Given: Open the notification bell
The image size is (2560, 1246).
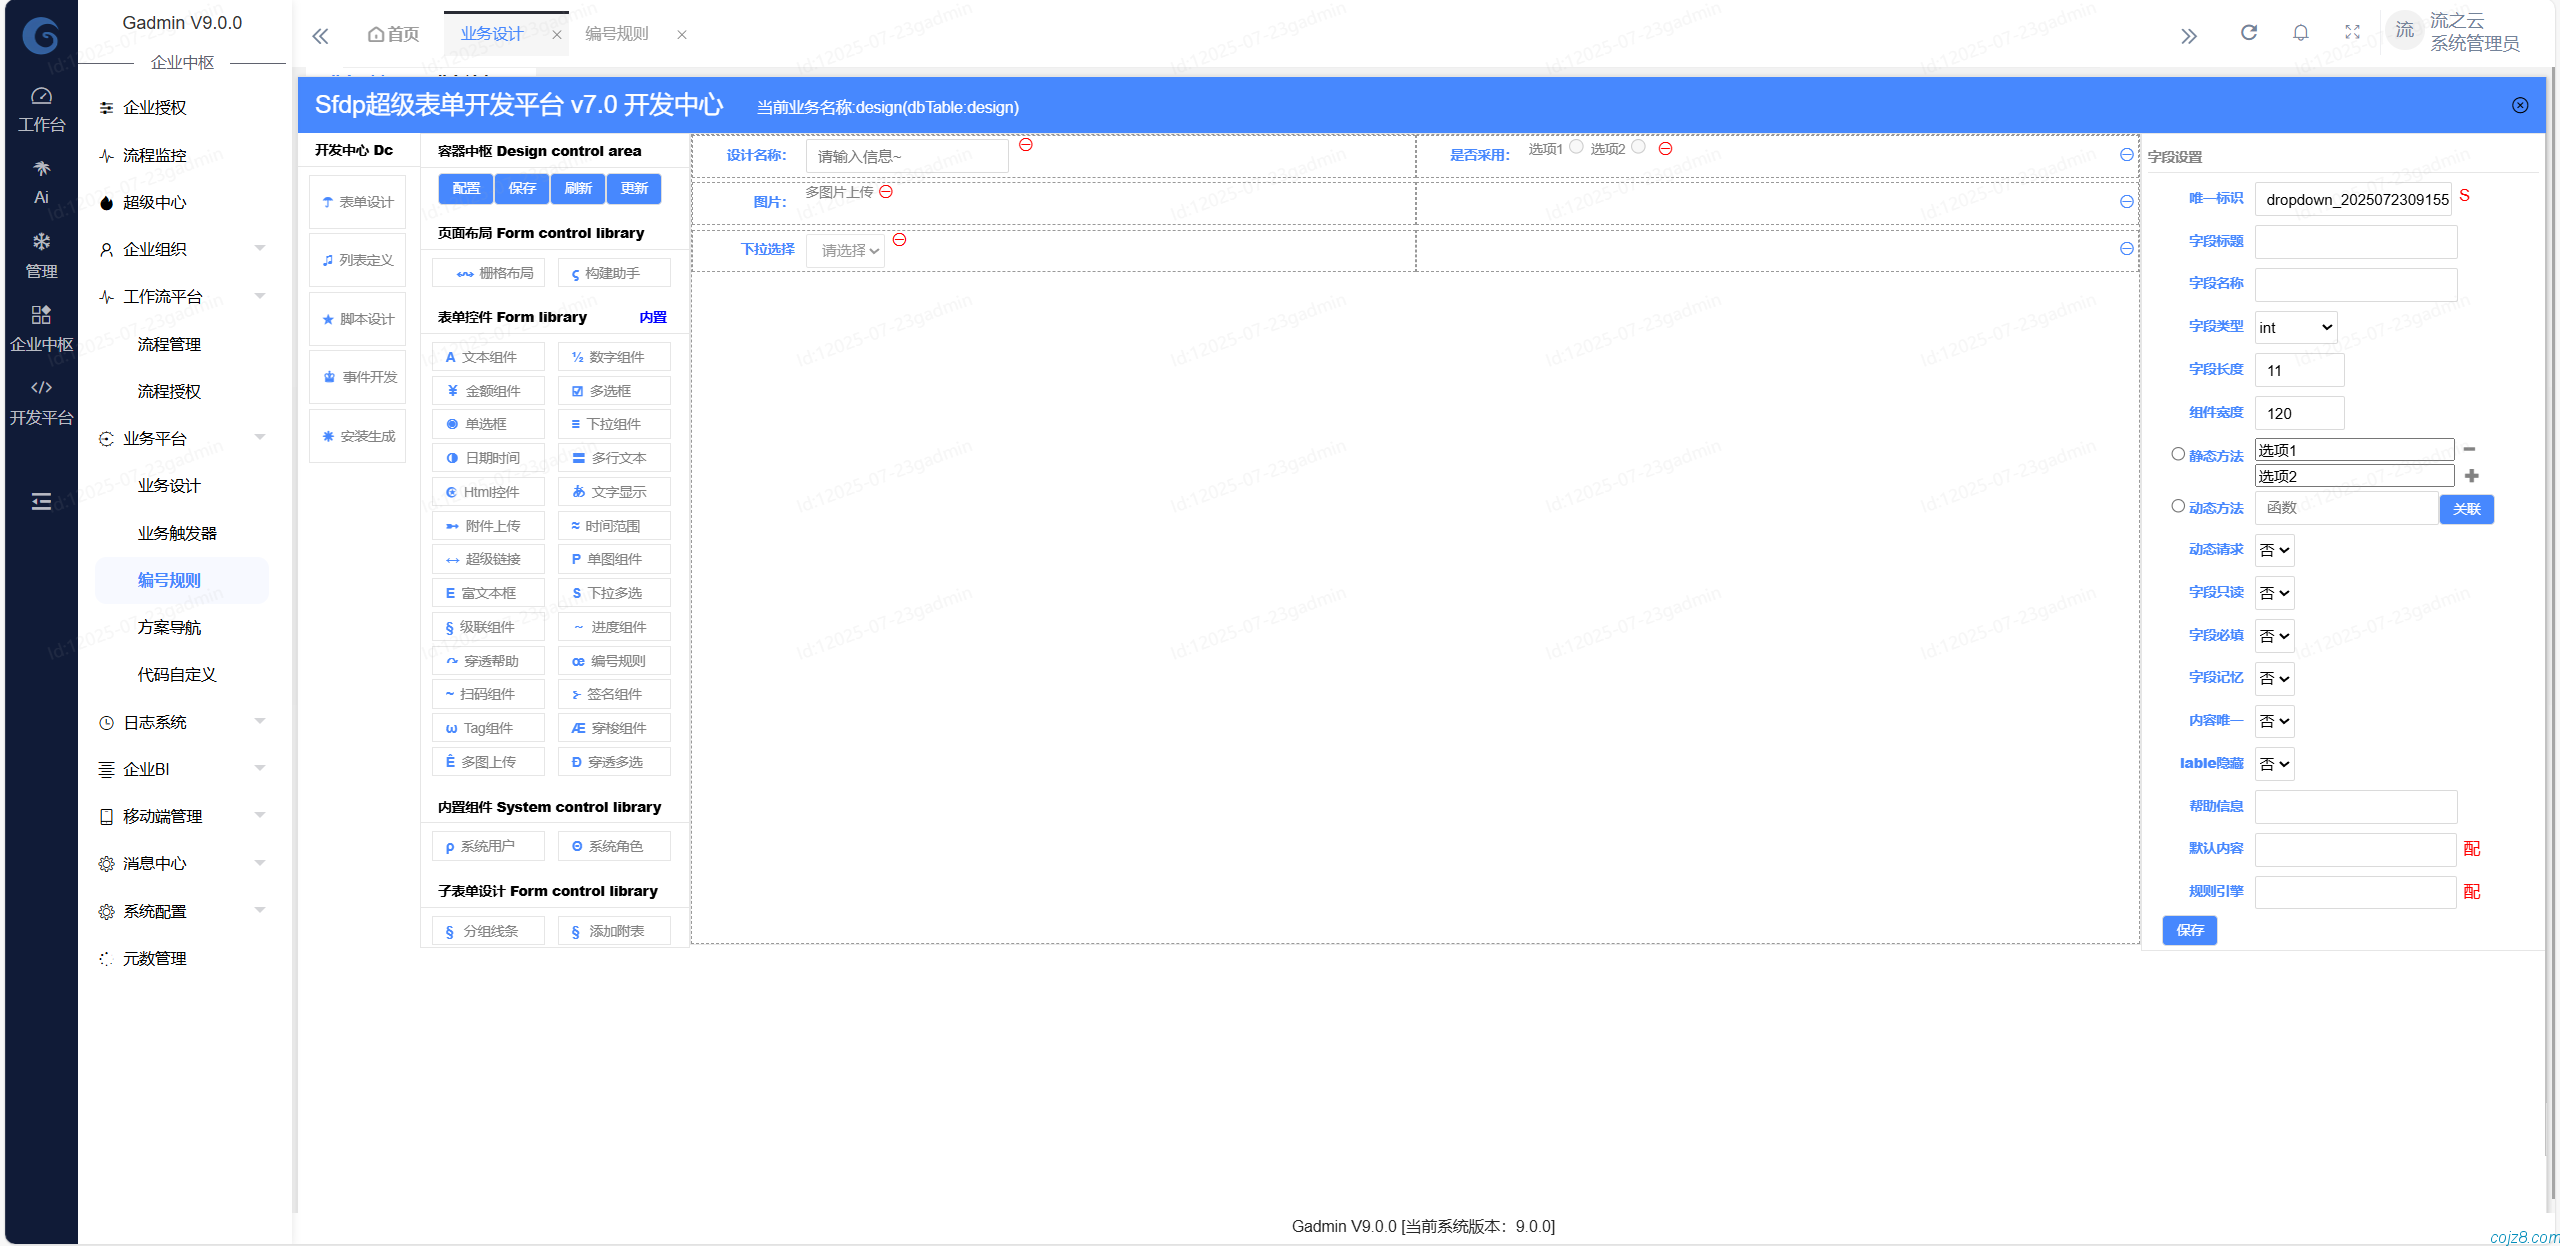Looking at the screenshot, I should click(x=2300, y=33).
